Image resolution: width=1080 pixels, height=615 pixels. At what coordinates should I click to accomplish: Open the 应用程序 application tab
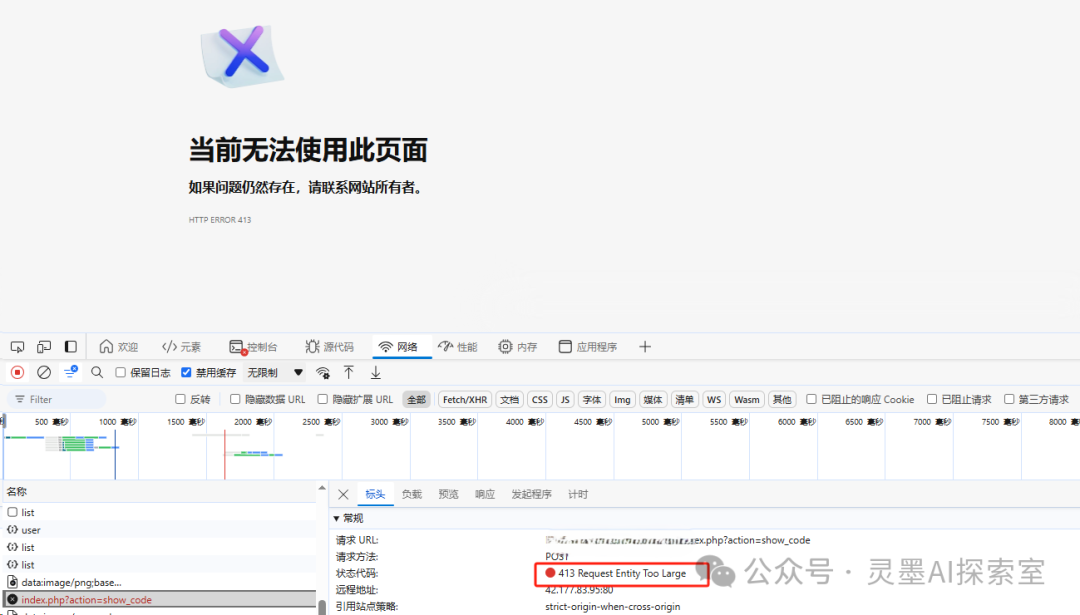coord(588,346)
